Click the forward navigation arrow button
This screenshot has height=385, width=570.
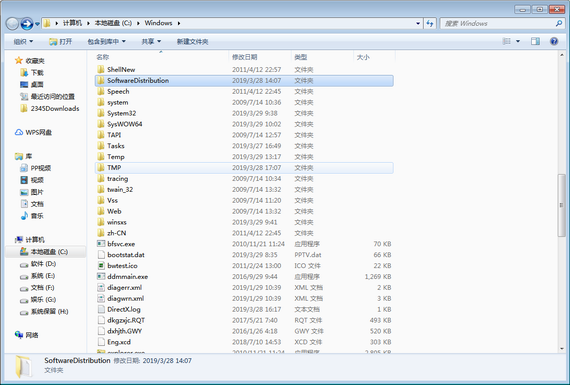27,24
